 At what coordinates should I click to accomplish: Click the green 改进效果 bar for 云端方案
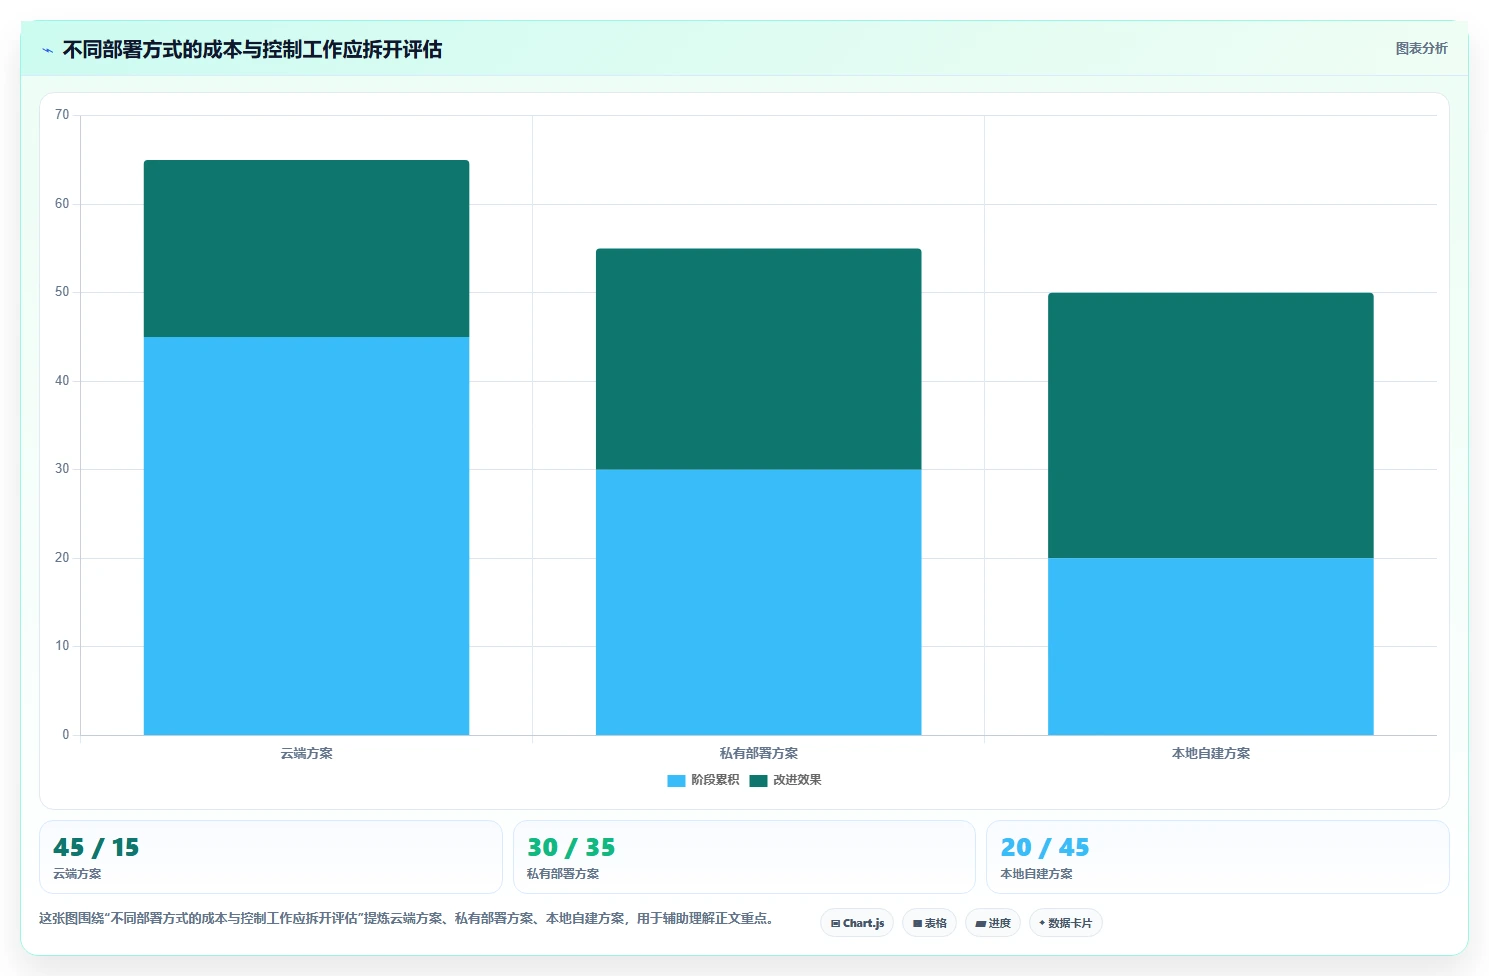click(306, 248)
